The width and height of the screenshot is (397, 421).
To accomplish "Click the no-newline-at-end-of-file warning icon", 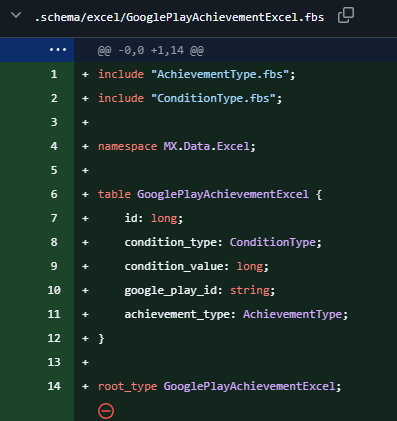I will click(106, 411).
